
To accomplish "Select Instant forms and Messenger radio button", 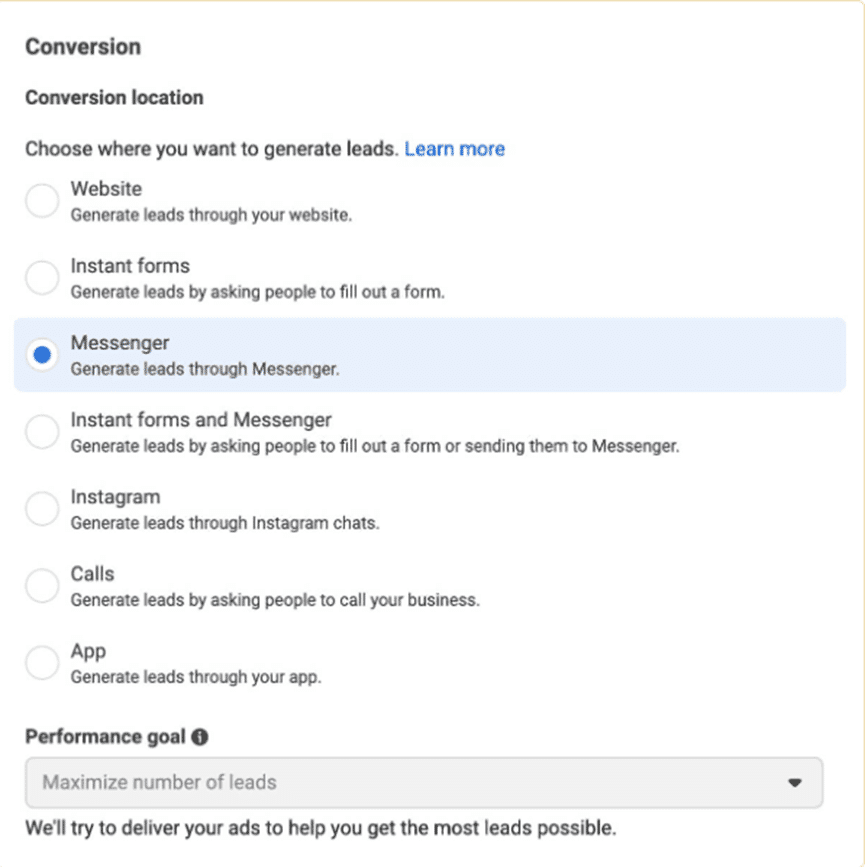I will click(x=42, y=431).
